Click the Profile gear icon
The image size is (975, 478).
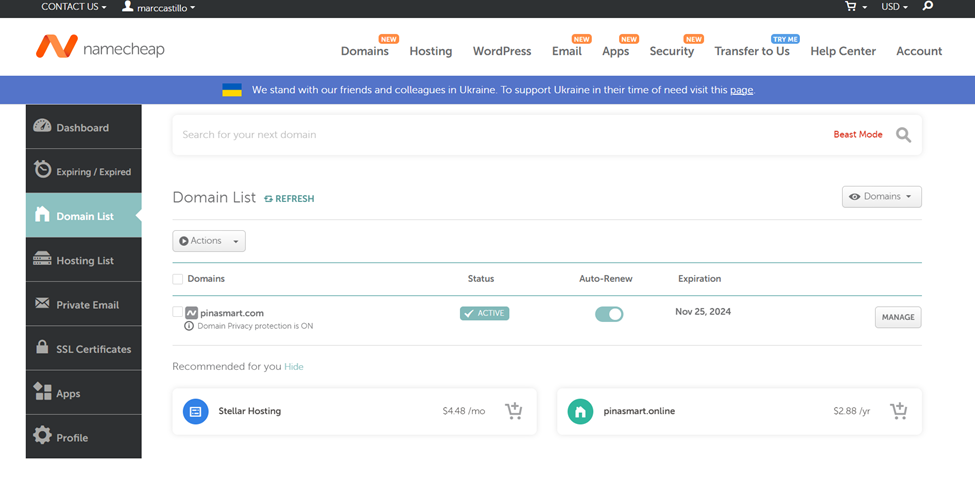pos(42,435)
